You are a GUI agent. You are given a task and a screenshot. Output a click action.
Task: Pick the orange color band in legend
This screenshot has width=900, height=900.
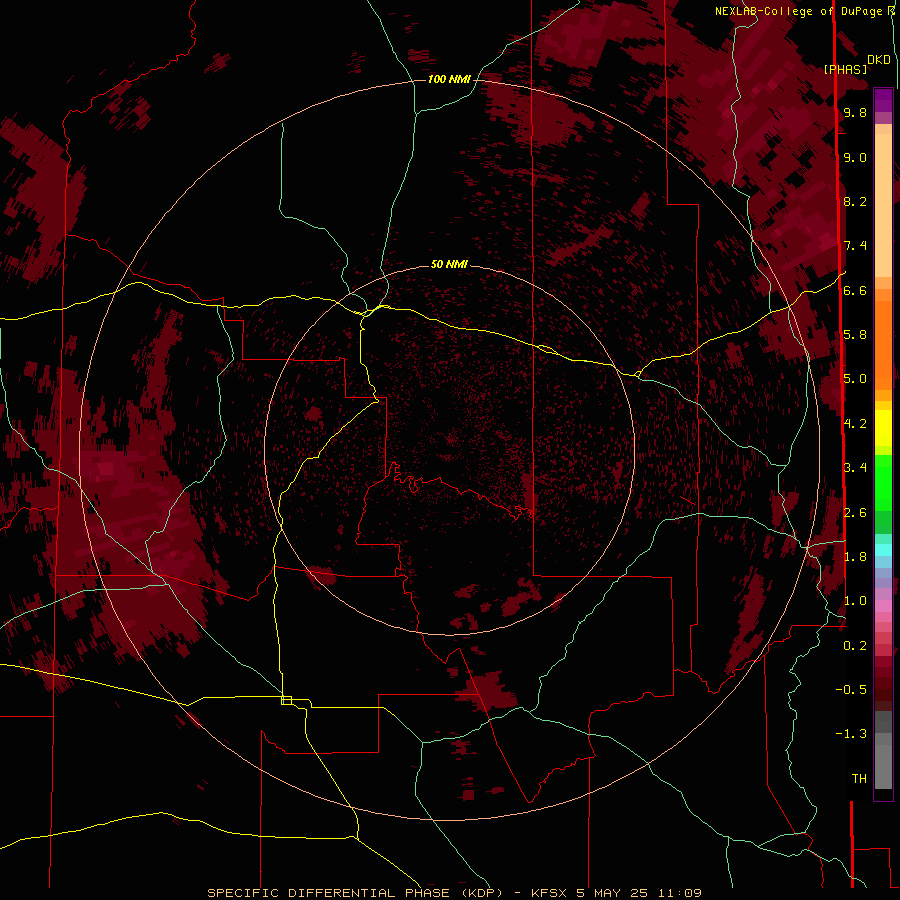click(x=883, y=344)
